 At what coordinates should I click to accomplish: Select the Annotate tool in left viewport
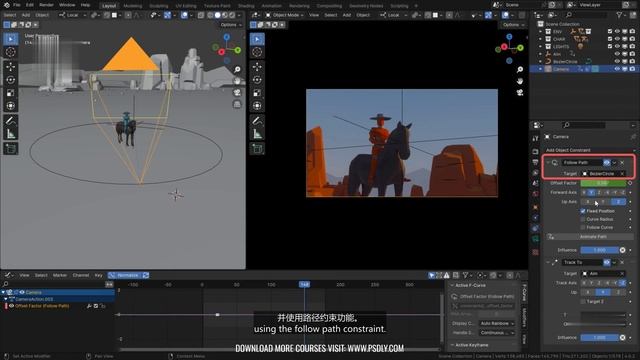point(11,120)
